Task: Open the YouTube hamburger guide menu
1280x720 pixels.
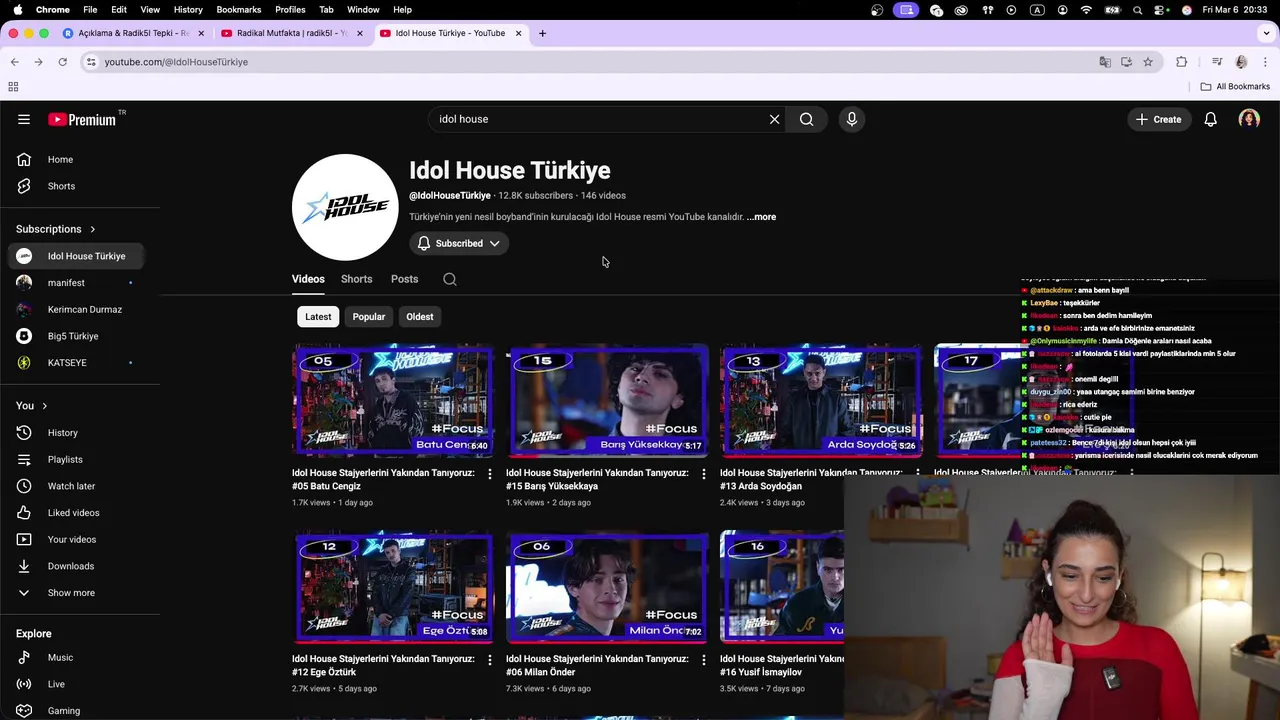Action: 24,119
